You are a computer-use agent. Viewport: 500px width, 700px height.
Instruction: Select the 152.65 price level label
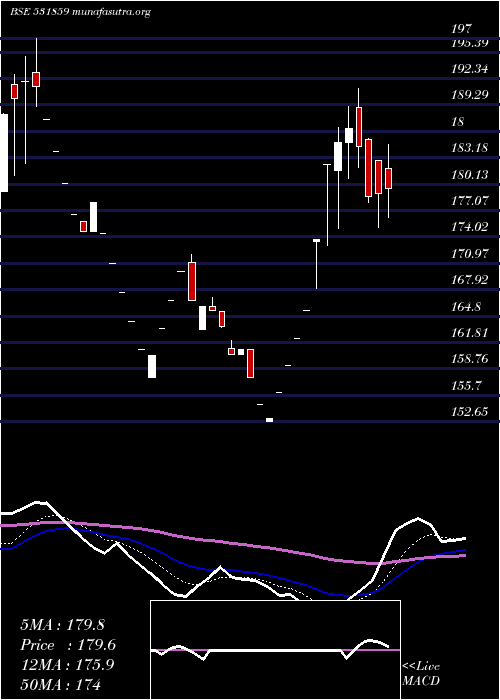tap(470, 412)
